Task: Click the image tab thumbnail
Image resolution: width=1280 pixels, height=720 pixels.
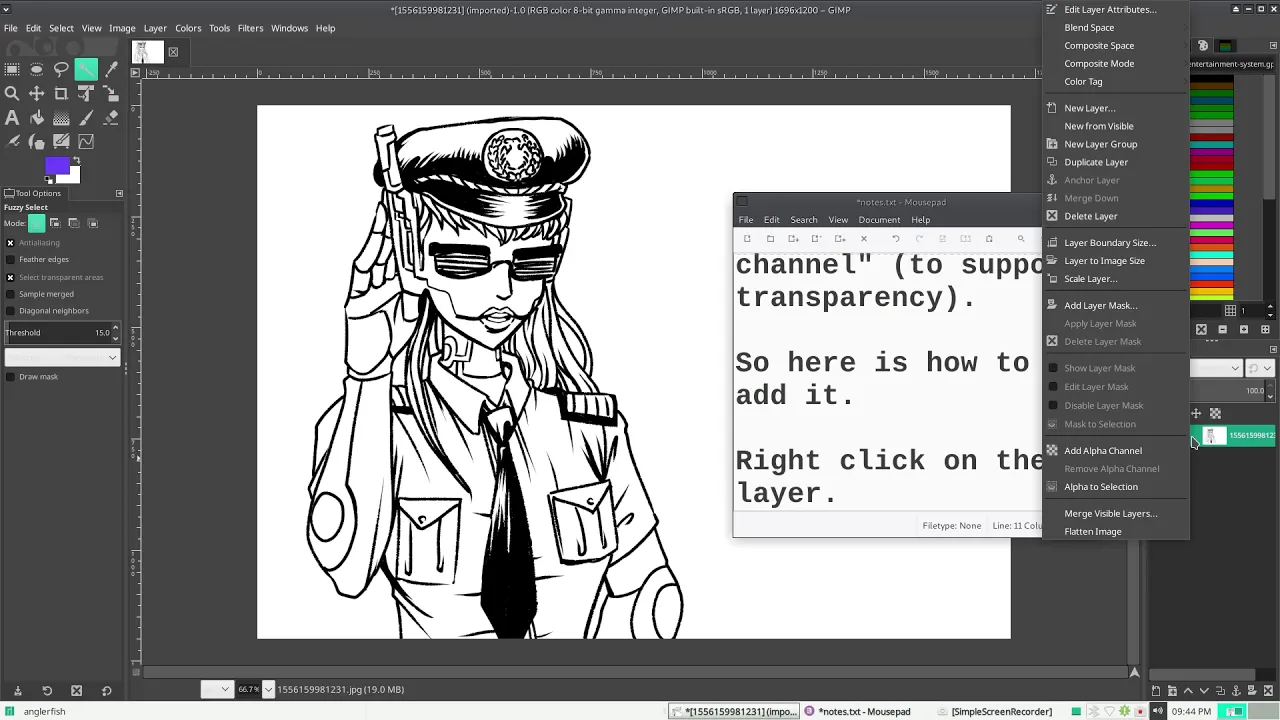Action: [148, 52]
